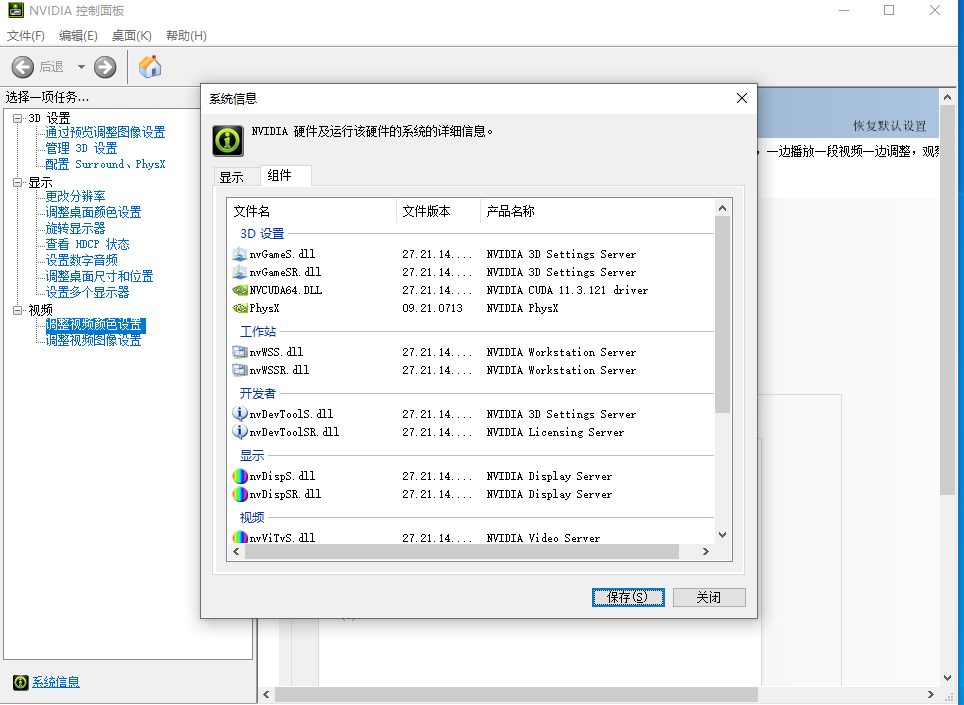Open 旋转显示器
The height and width of the screenshot is (705, 964).
click(75, 228)
